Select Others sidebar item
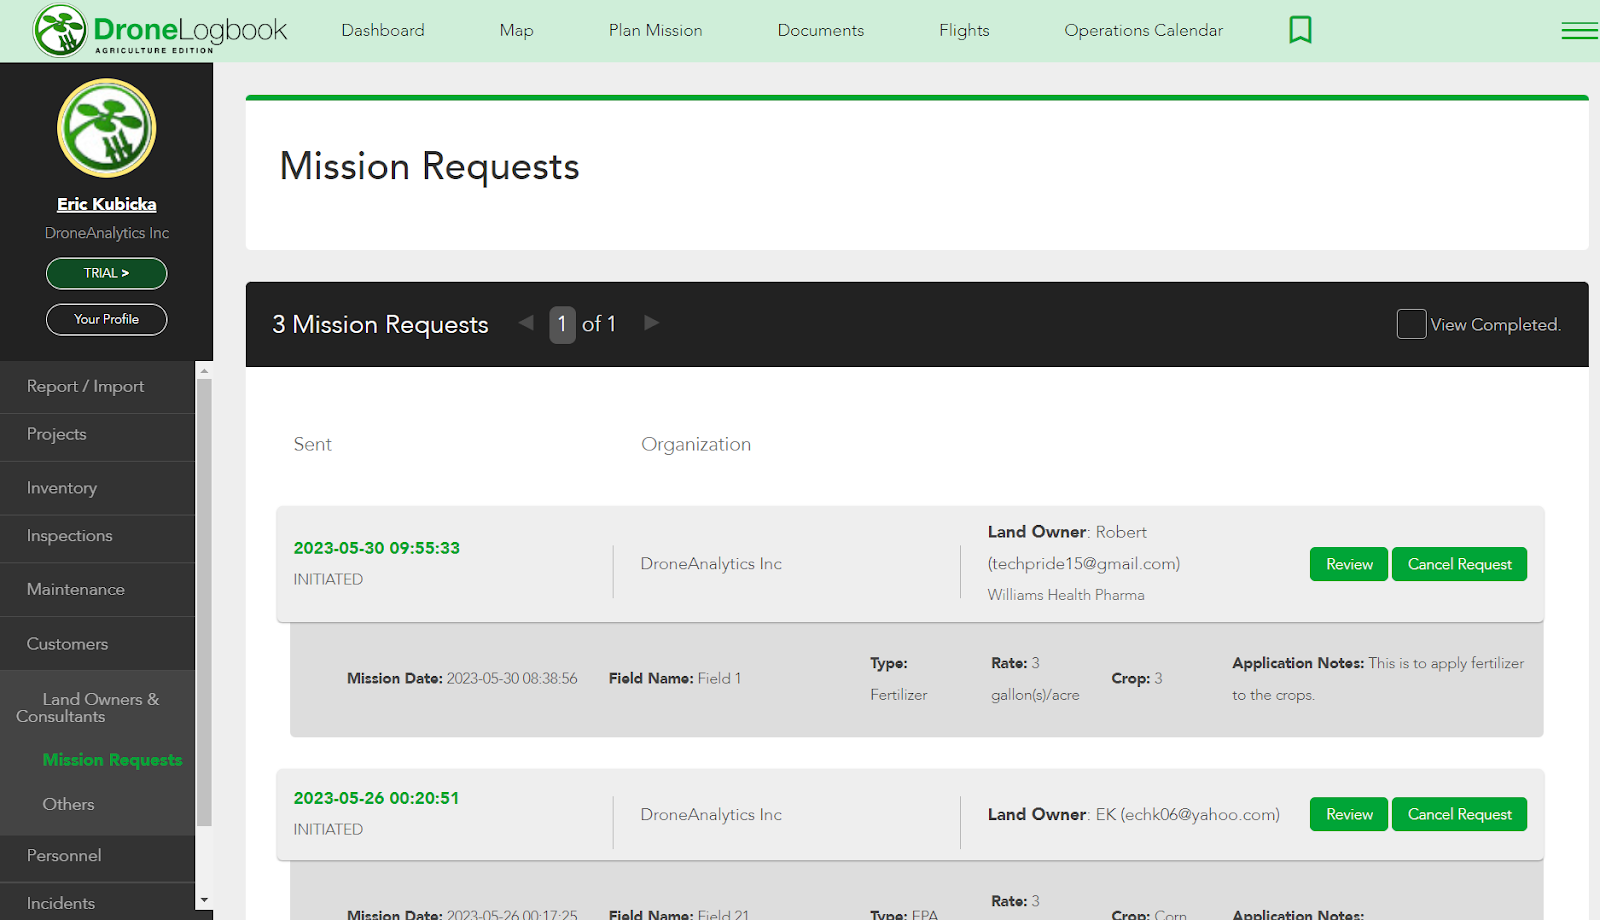 [x=68, y=804]
